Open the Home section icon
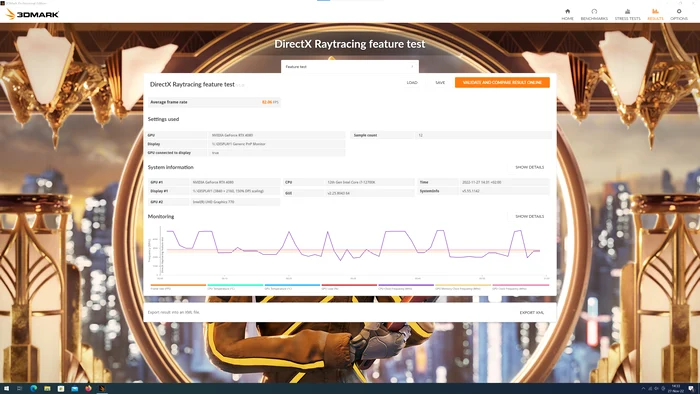The height and width of the screenshot is (394, 700). 567,14
